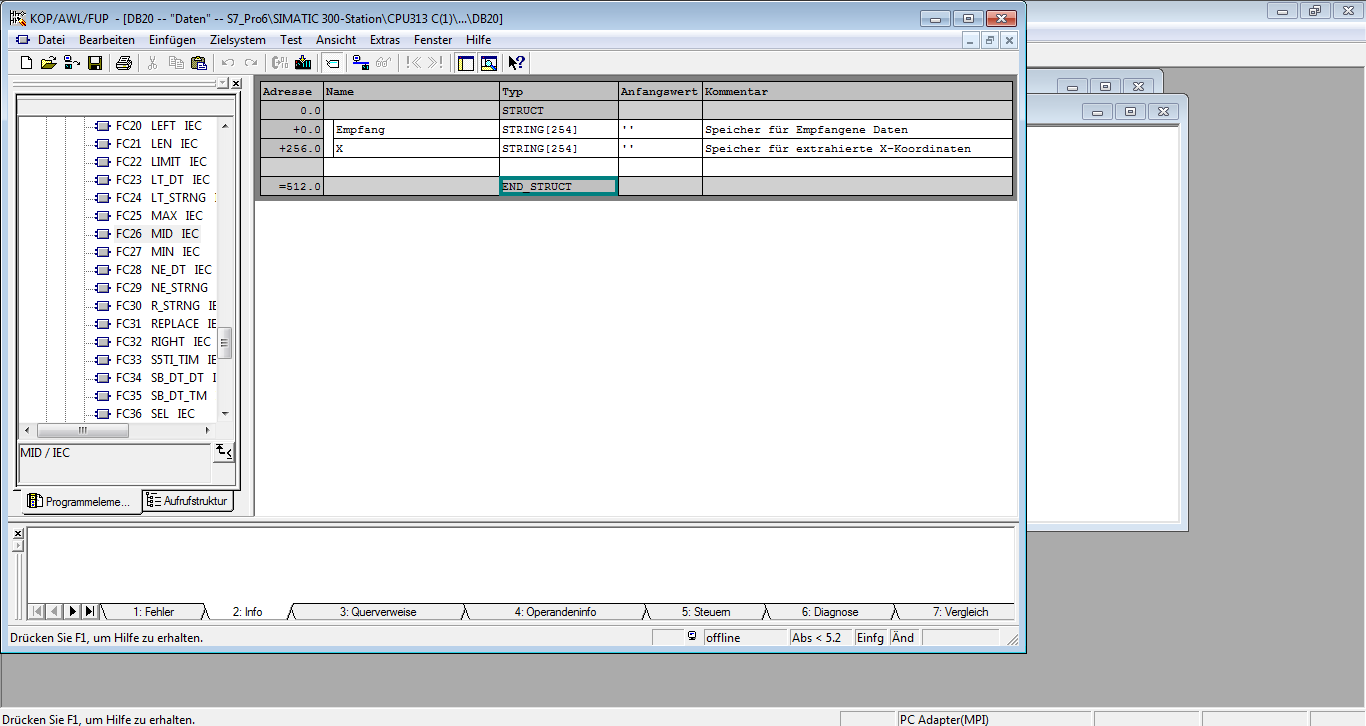Toggle the overview panel toolbar button
The image size is (1366, 726).
click(x=466, y=63)
